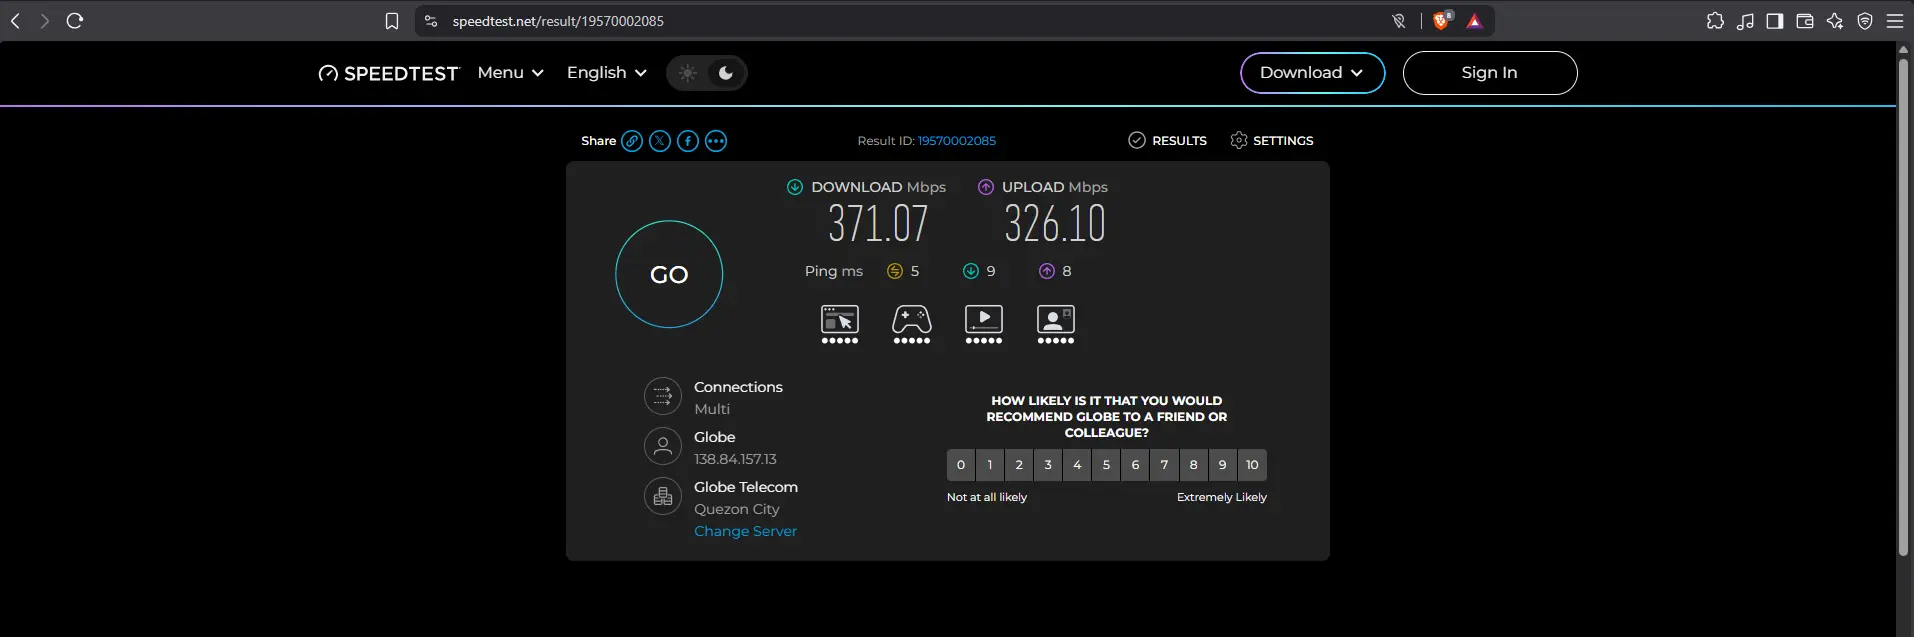Viewport: 1914px width, 637px height.
Task: Rate recommendation 1
Action: tap(990, 465)
